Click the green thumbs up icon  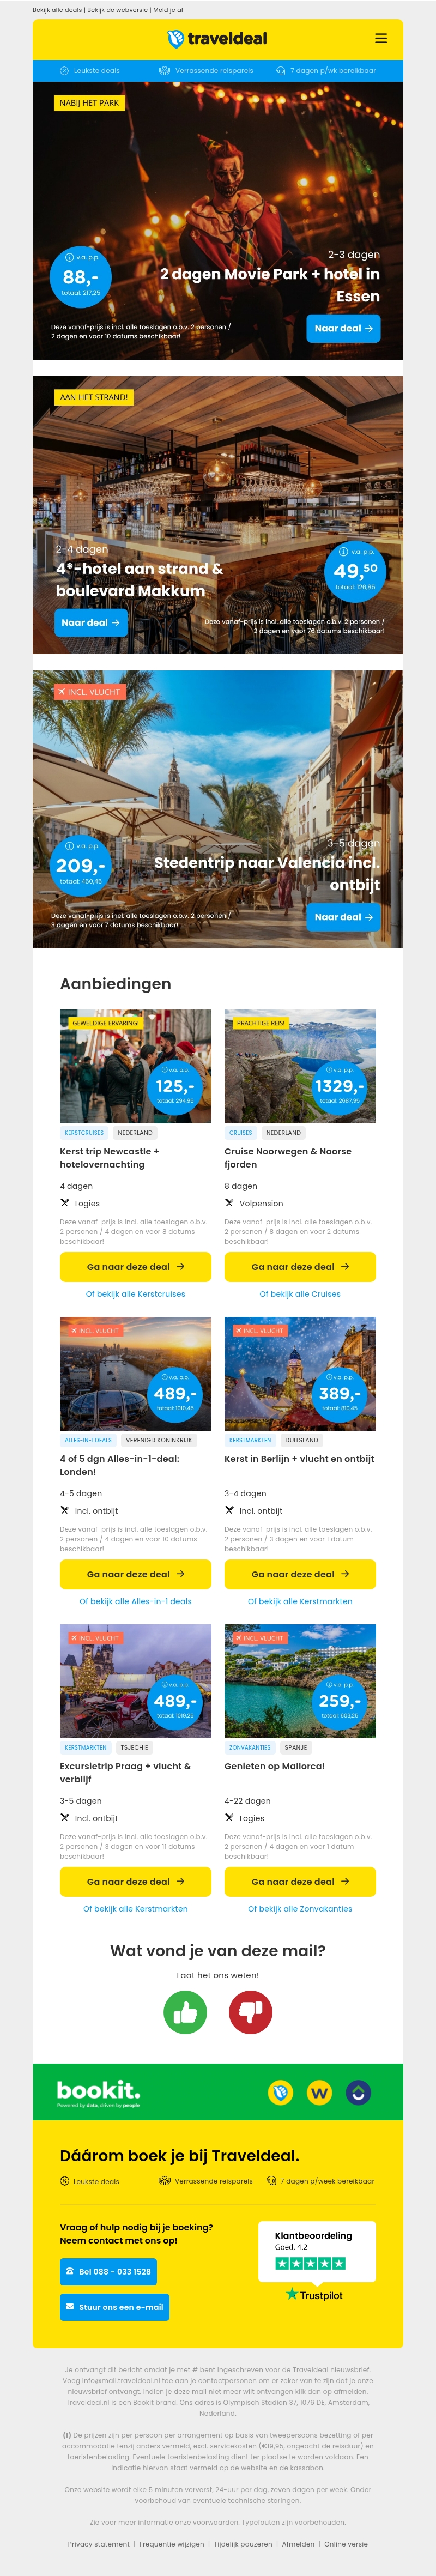click(185, 2012)
